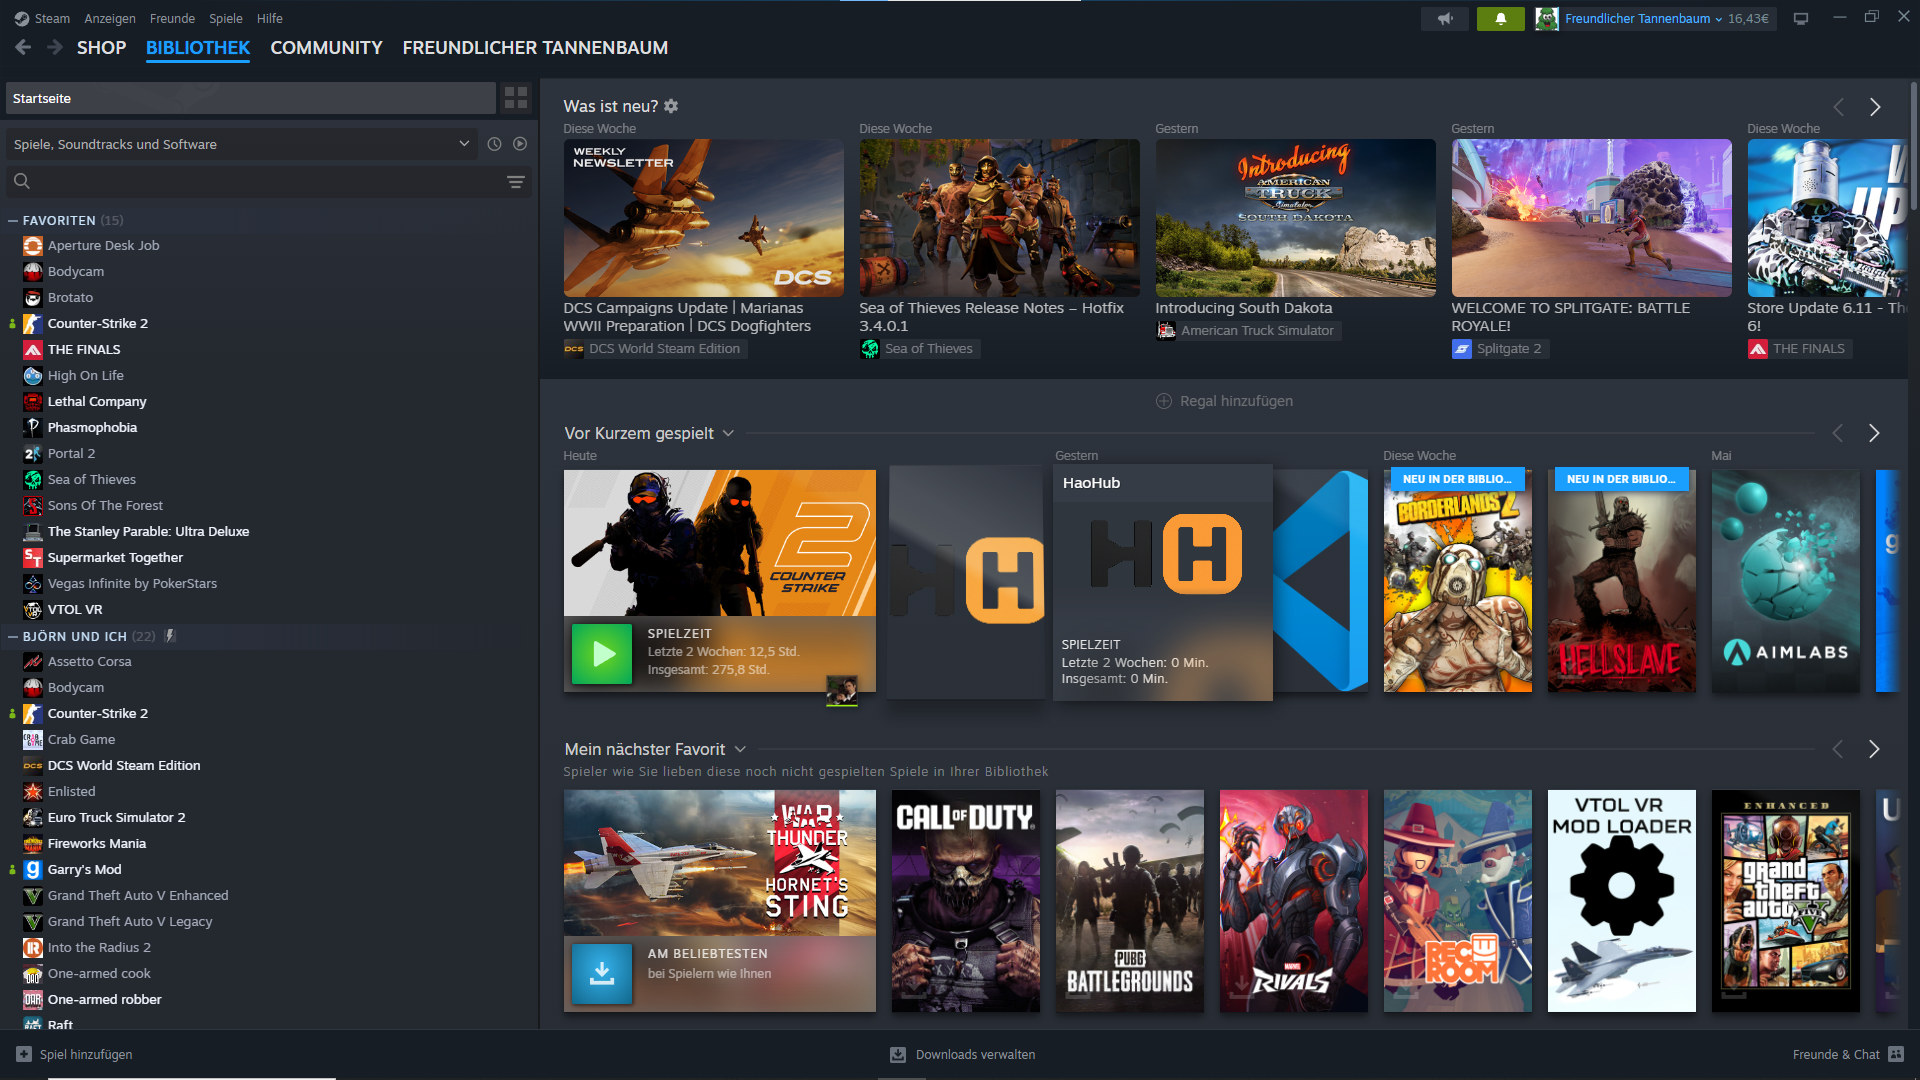The height and width of the screenshot is (1080, 1920).
Task: Click the Startseite button
Action: (251, 98)
